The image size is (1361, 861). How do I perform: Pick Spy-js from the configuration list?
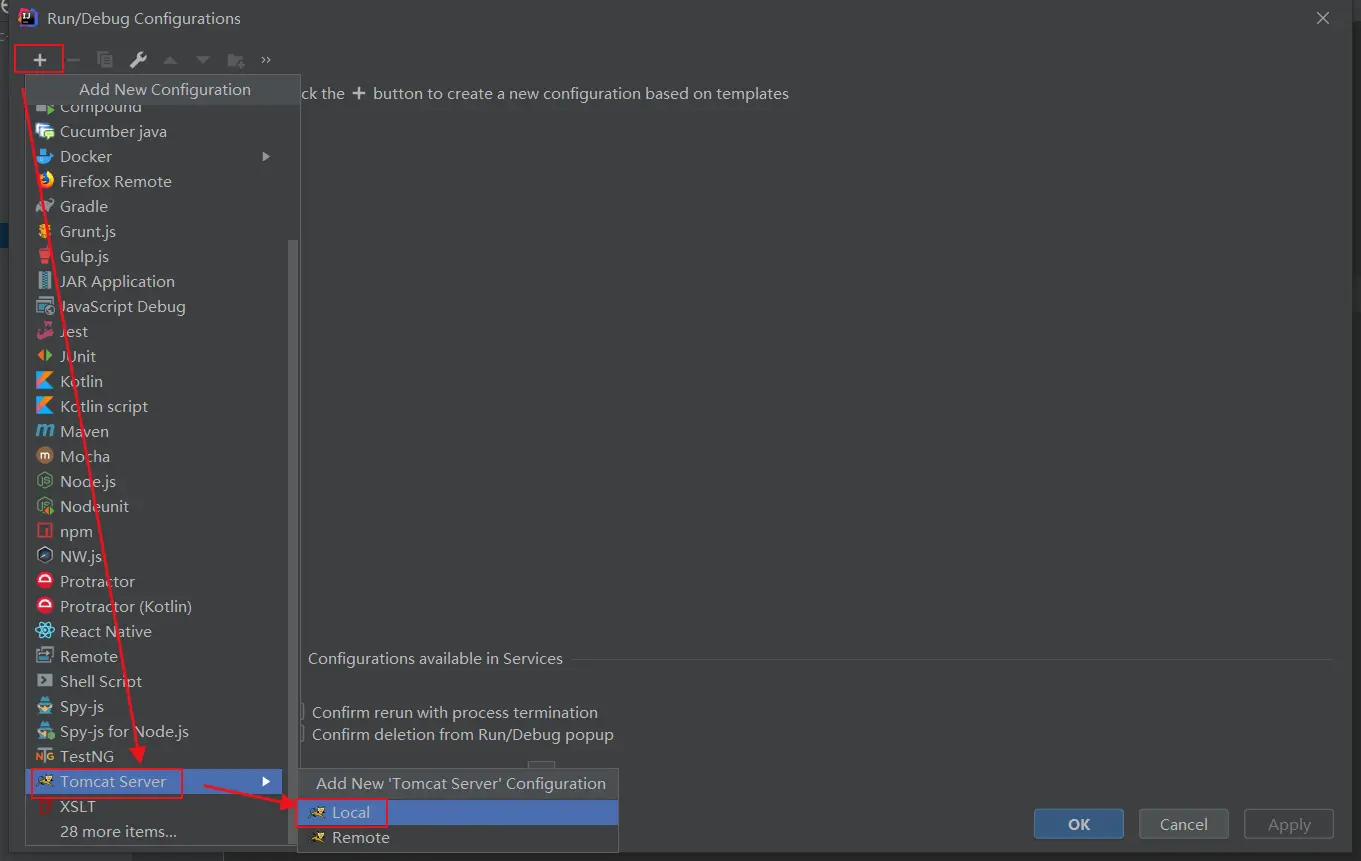pos(155,706)
